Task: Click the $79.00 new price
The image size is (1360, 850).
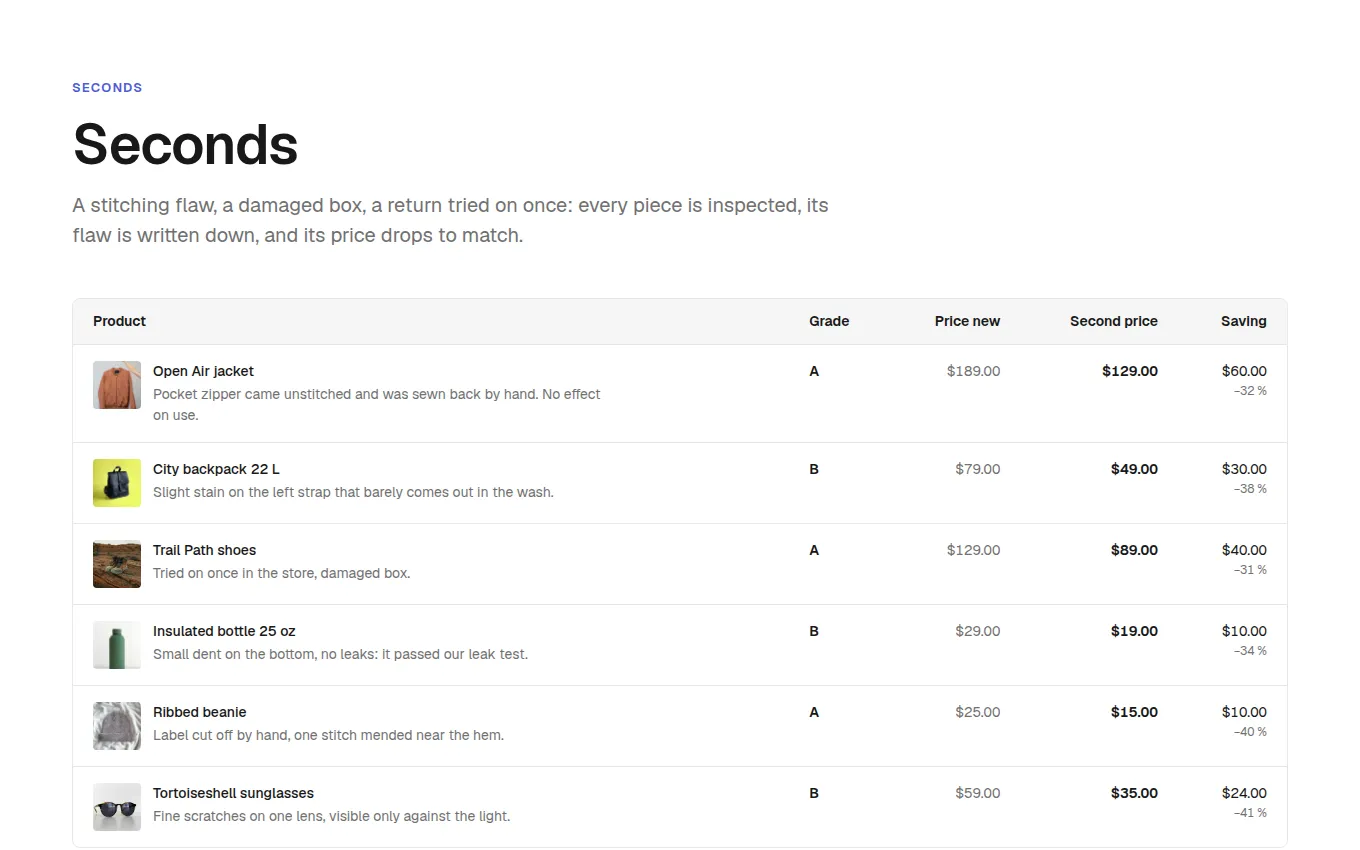Action: click(977, 469)
